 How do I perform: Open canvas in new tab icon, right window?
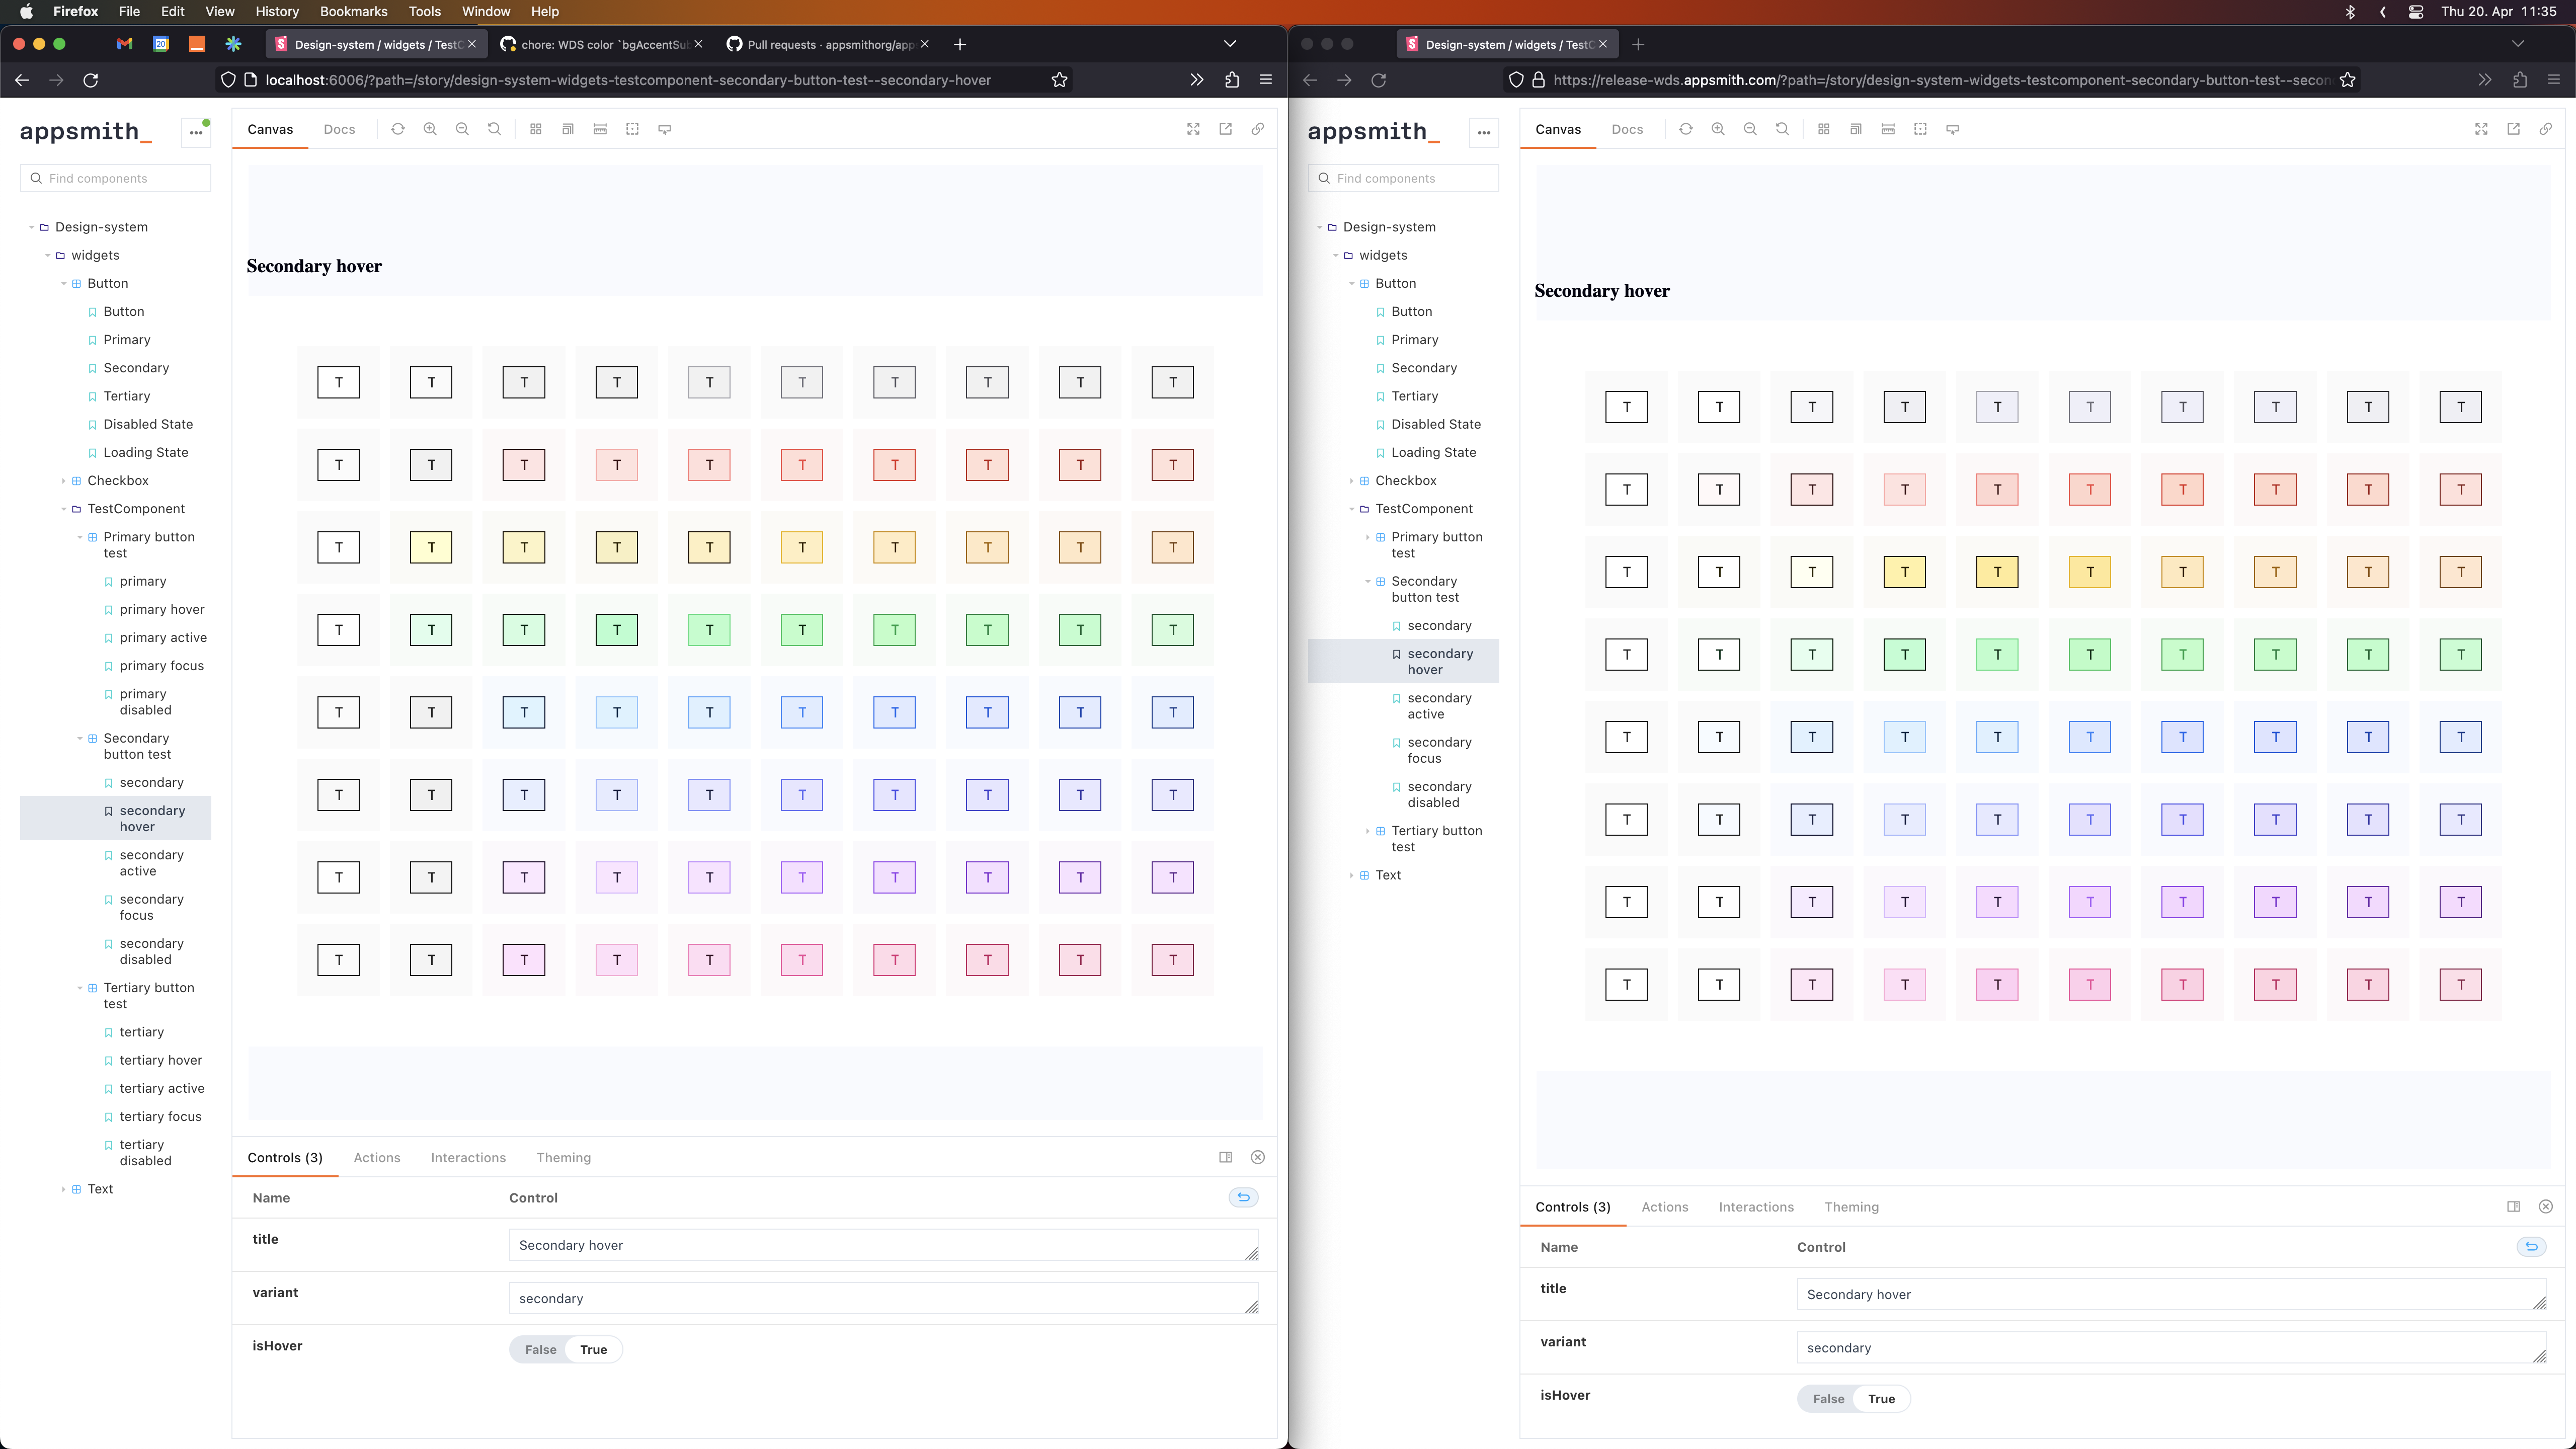click(x=2513, y=129)
